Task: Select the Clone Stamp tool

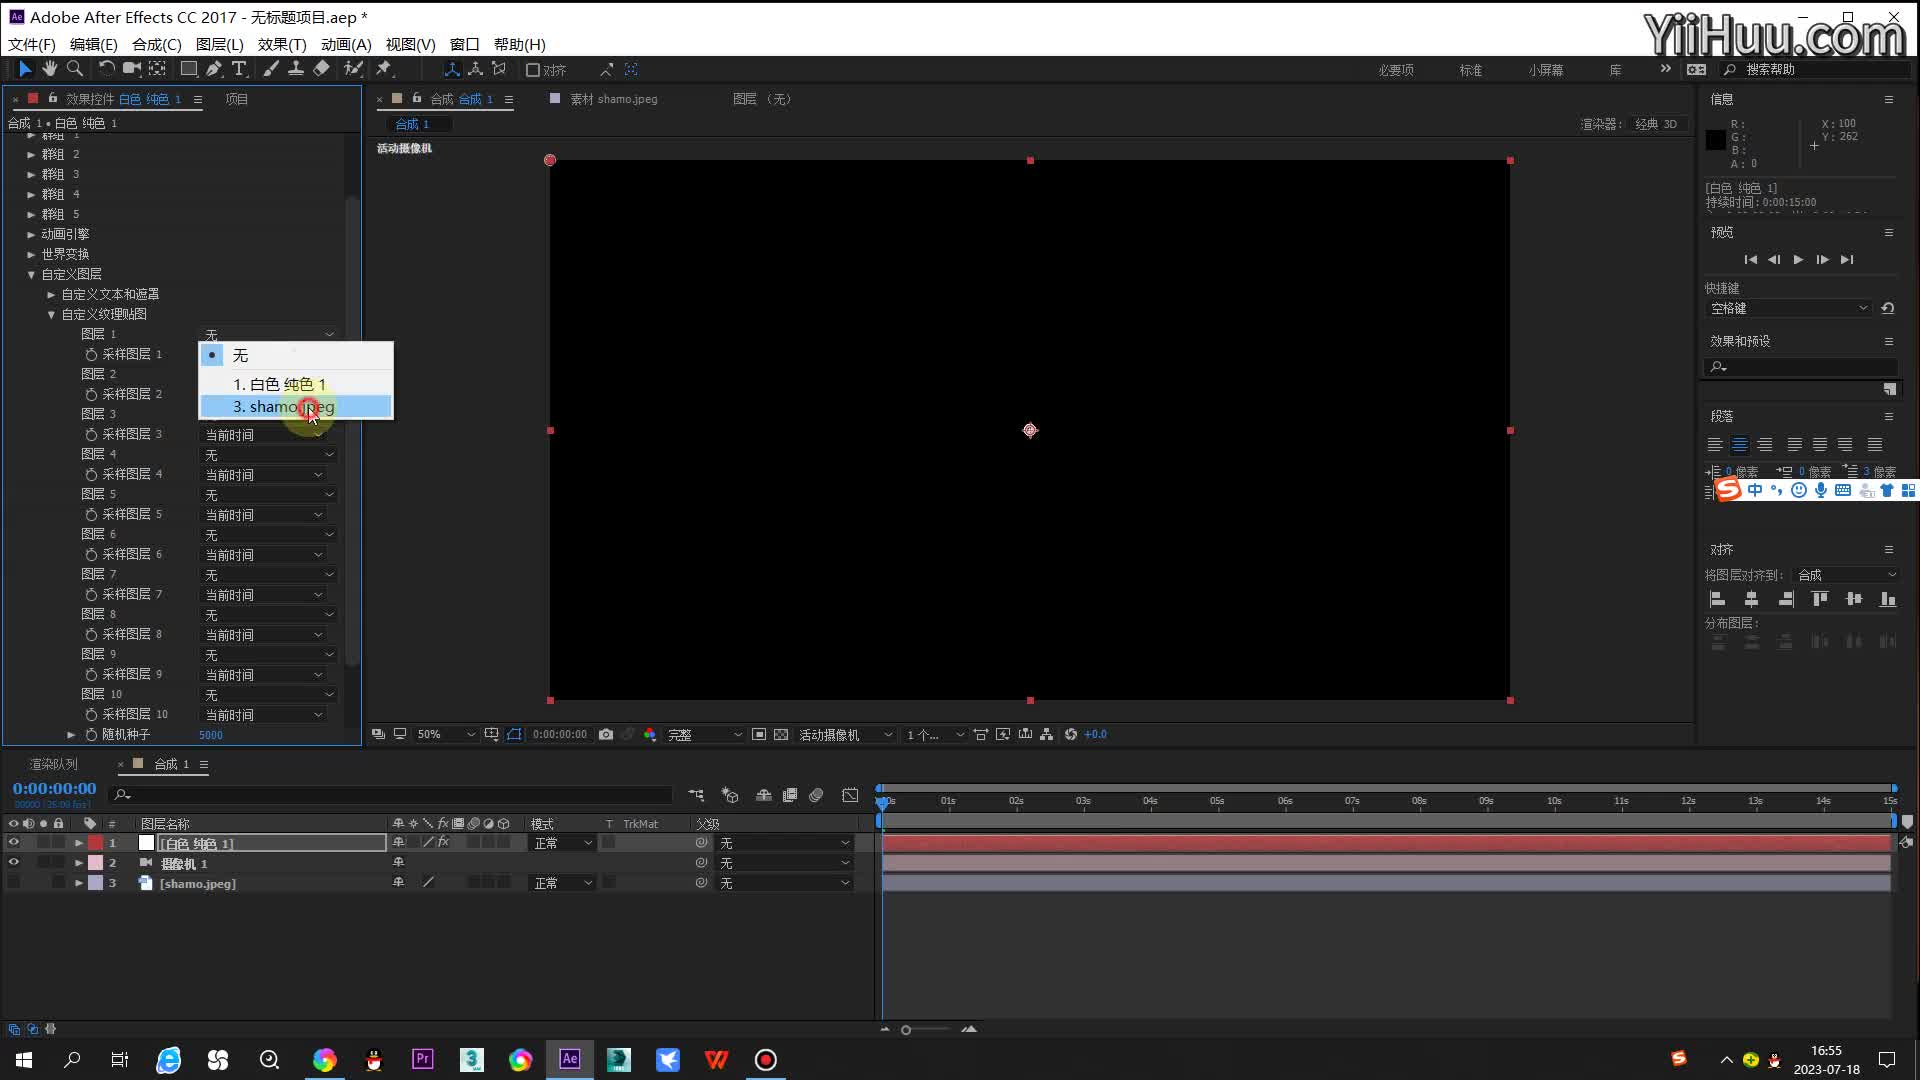Action: point(296,69)
